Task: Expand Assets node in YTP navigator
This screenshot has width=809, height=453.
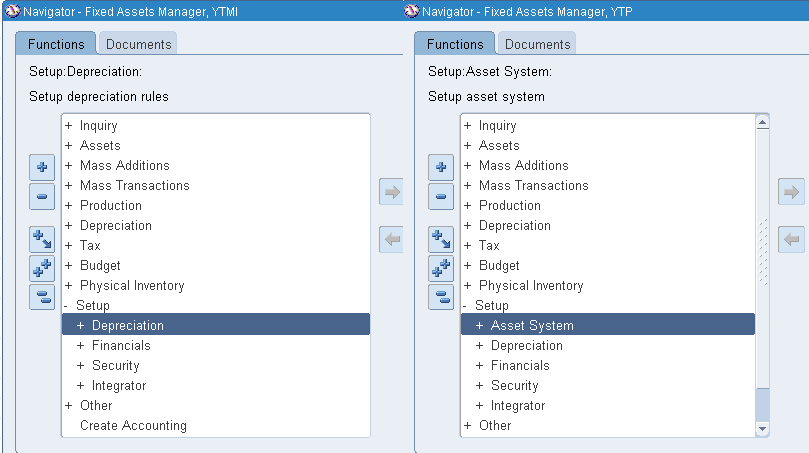Action: tap(467, 145)
